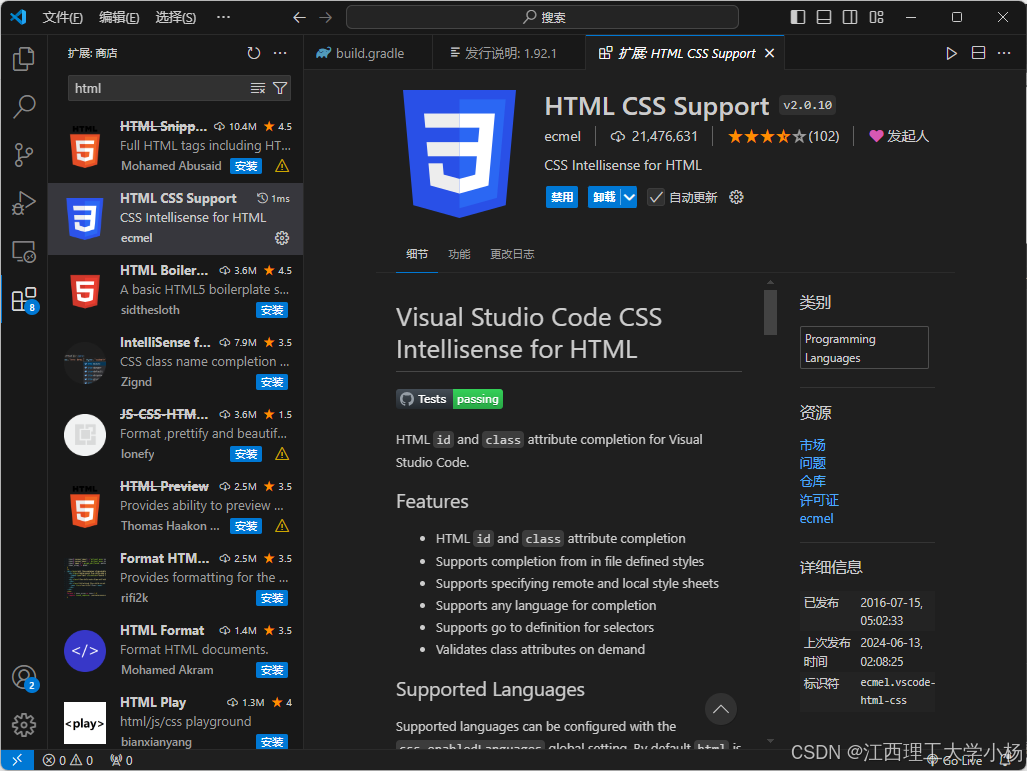Select the Changelog tab of extension page
This screenshot has width=1027, height=771.
tap(512, 254)
